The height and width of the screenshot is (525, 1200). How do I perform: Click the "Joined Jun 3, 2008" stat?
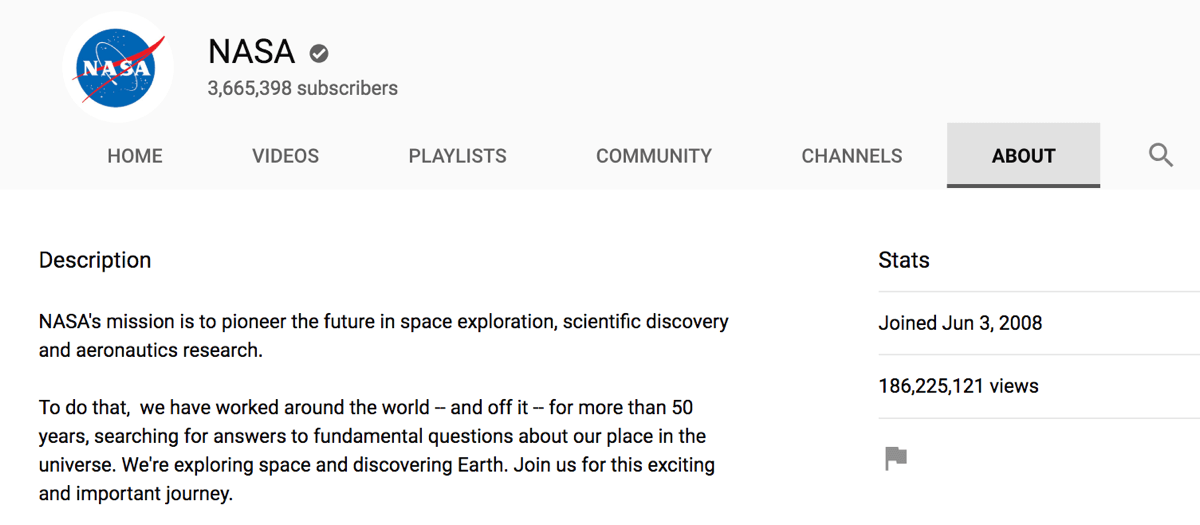click(x=960, y=323)
